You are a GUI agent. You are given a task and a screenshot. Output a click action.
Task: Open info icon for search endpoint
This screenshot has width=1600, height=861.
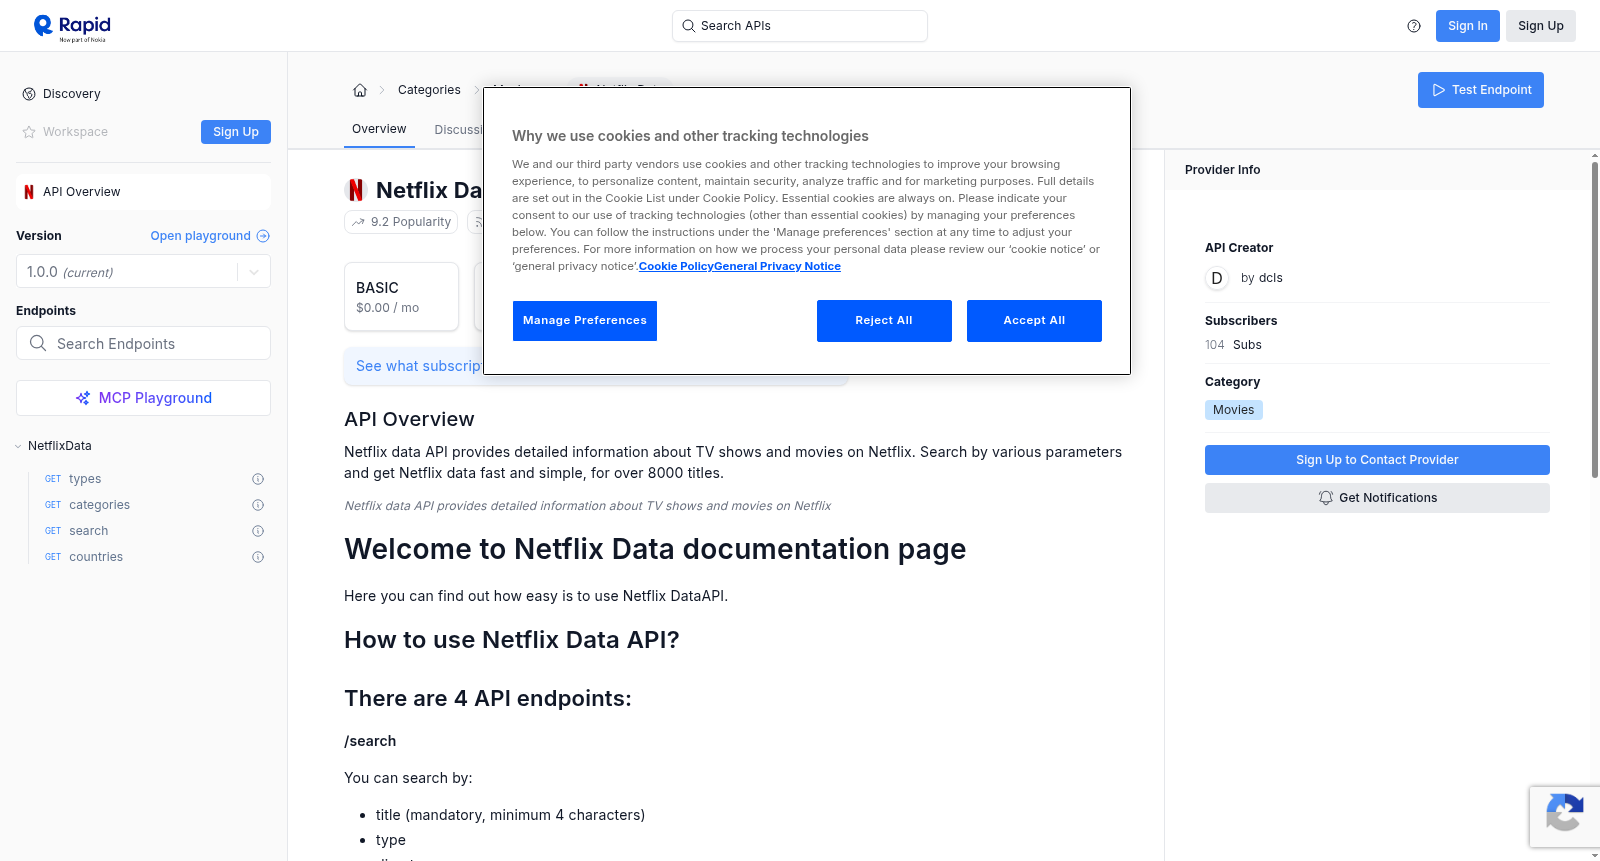tap(258, 531)
